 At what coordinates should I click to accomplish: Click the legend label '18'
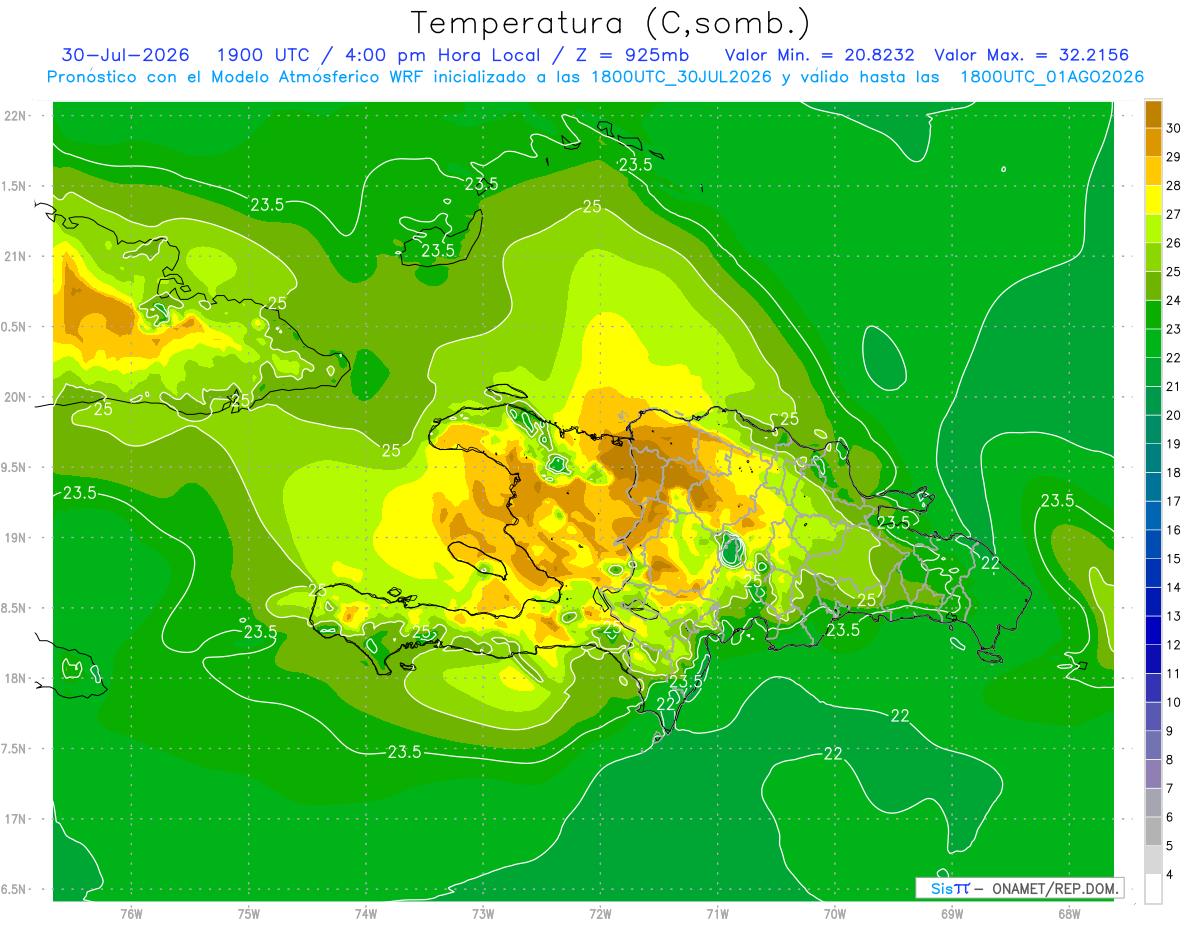point(1174,473)
